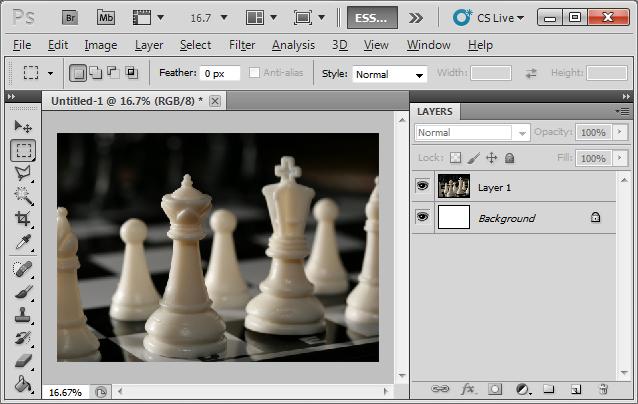Delete layer using the trash icon
Viewport: 638px width, 404px height.
[x=602, y=388]
